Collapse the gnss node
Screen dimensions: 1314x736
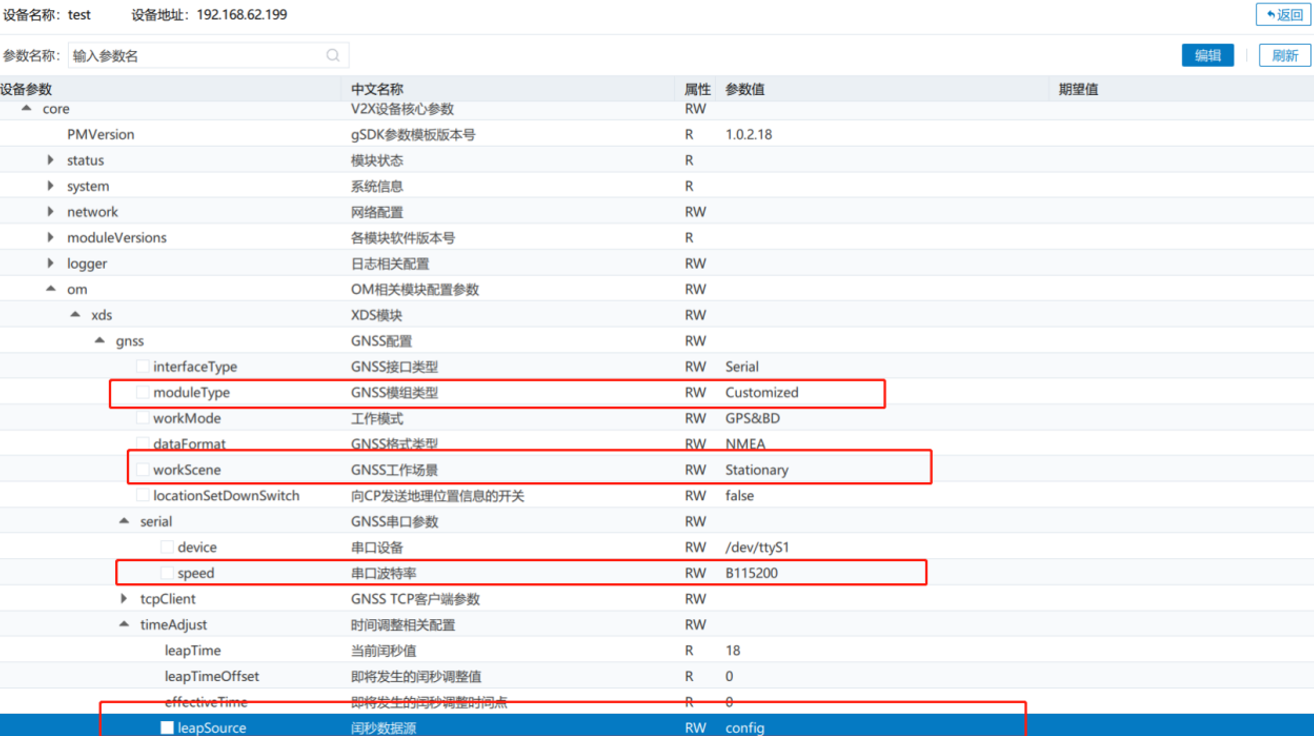[100, 341]
